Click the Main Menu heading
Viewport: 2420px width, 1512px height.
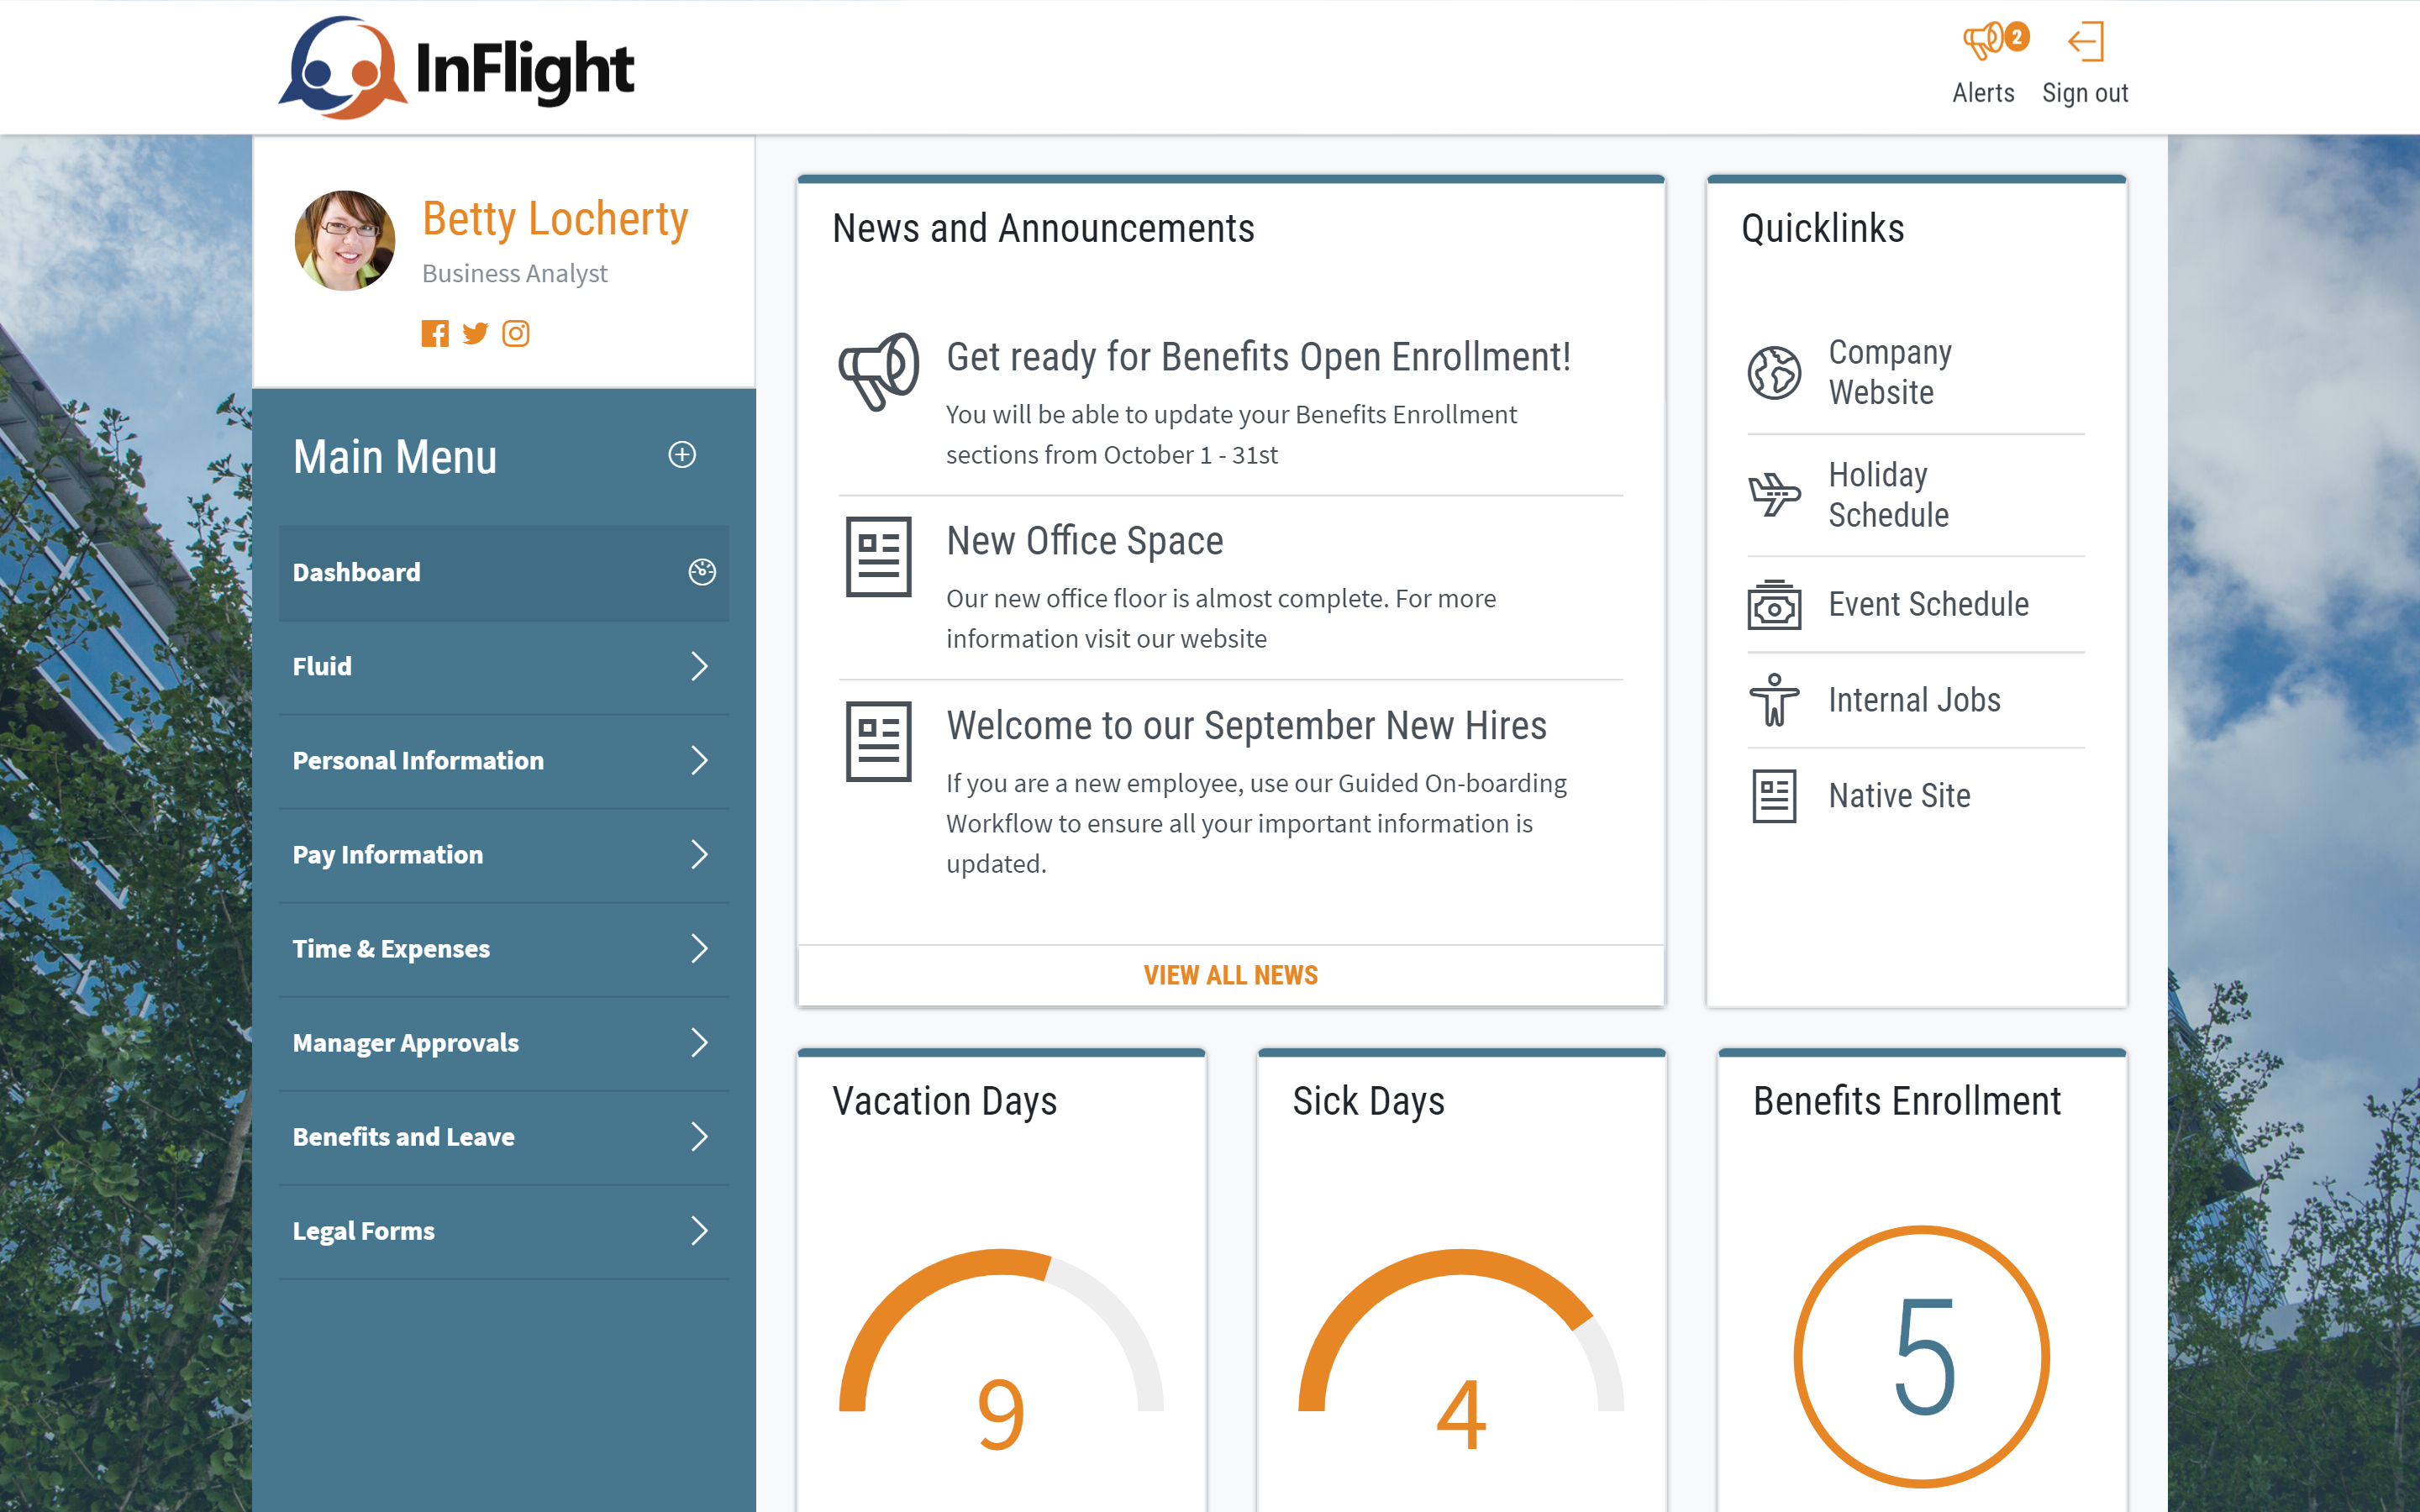[395, 457]
